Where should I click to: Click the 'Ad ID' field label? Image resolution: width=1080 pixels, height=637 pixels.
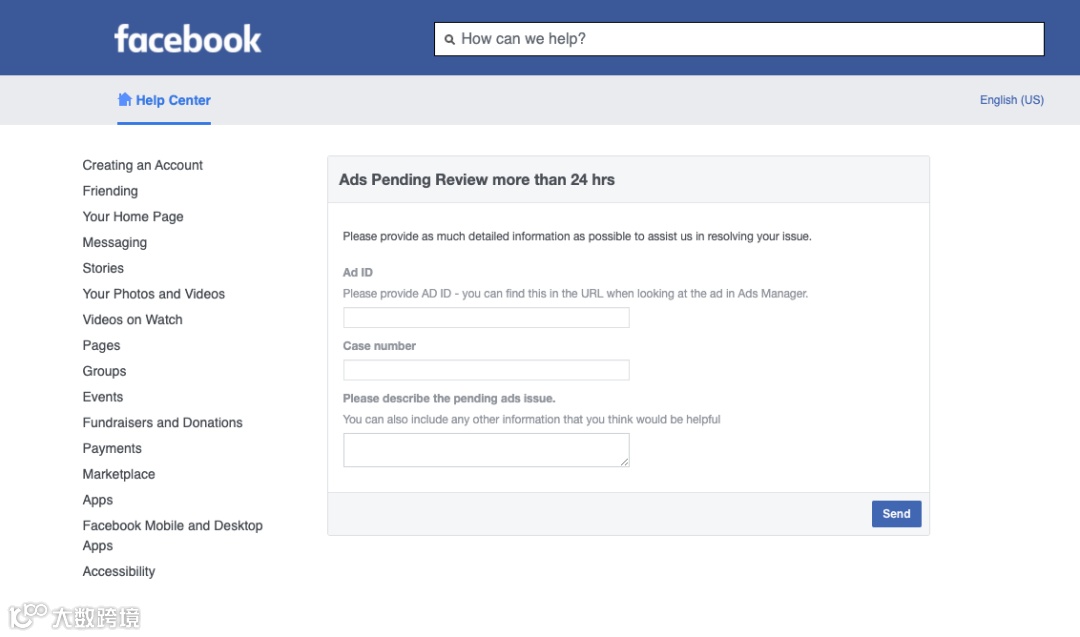[357, 273]
